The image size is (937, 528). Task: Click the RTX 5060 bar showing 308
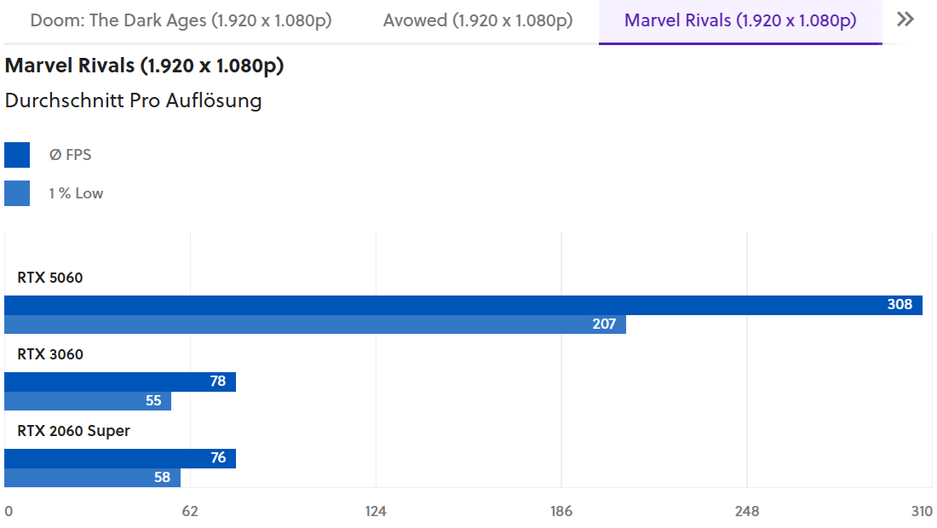tap(463, 305)
